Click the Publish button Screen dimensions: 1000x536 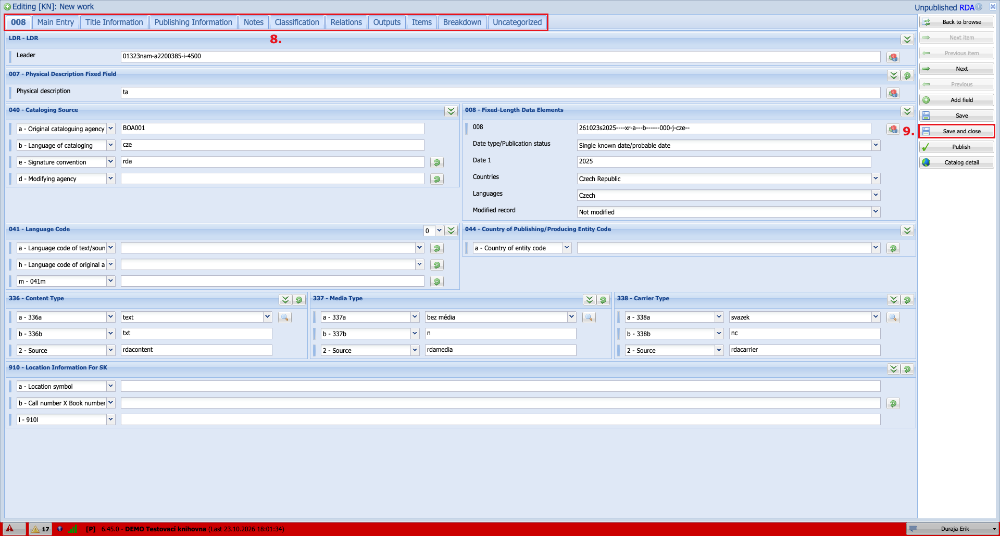(x=956, y=147)
